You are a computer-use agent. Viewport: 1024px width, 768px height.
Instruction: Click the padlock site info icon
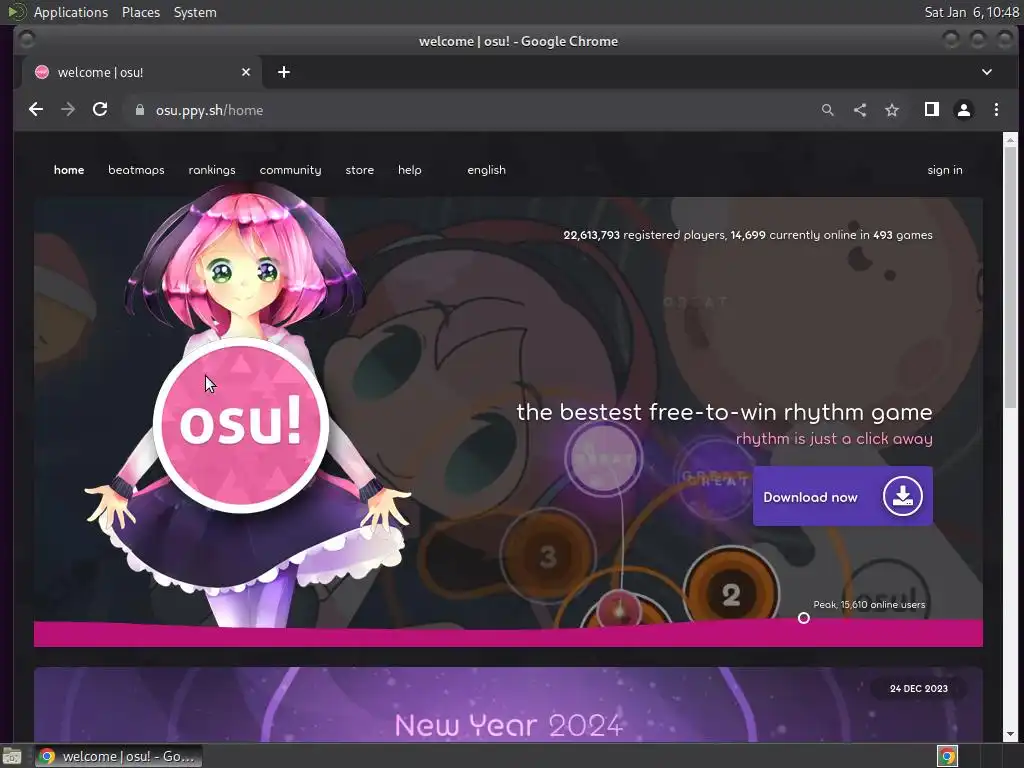[x=140, y=110]
